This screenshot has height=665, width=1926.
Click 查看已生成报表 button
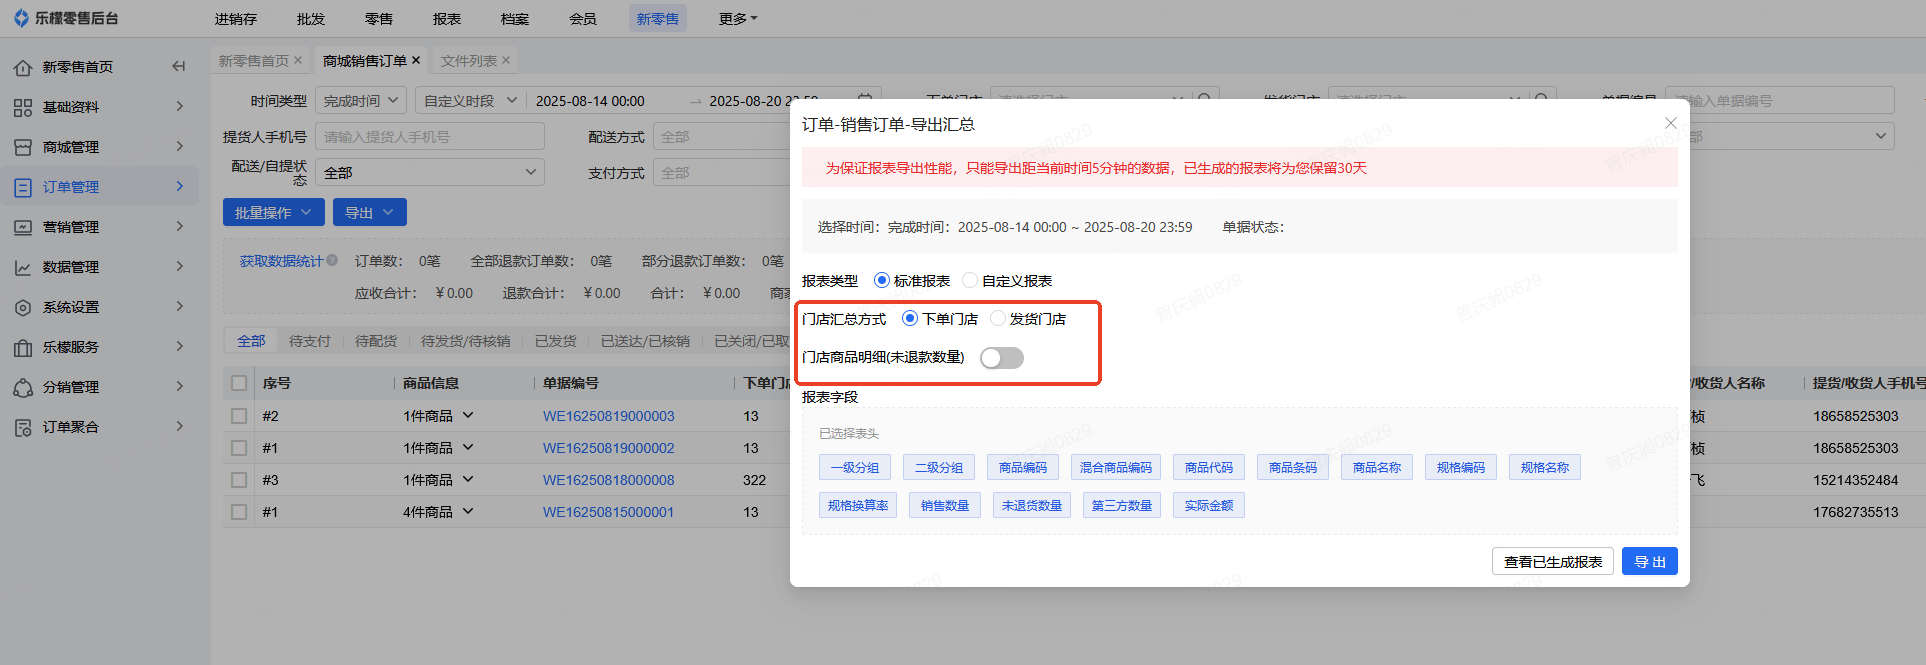tap(1553, 562)
